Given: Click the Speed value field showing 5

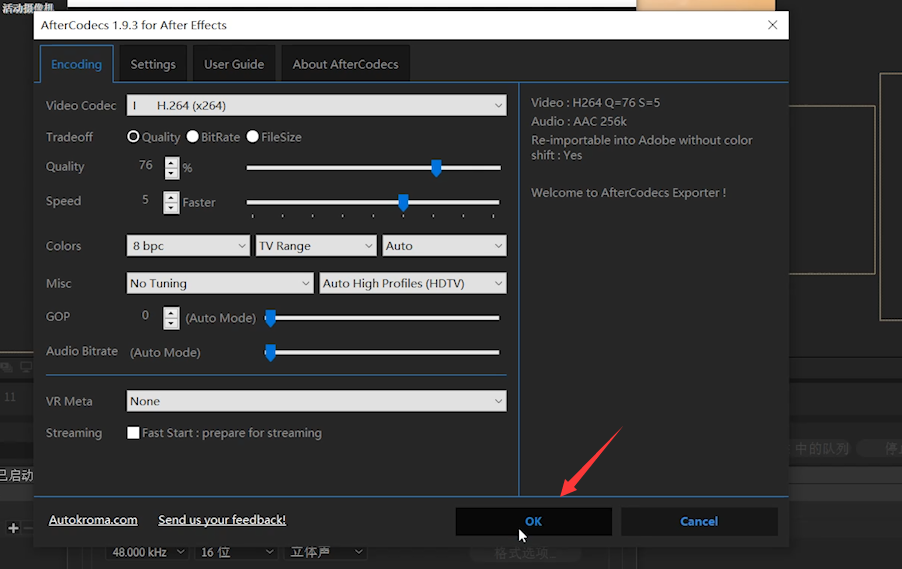Looking at the screenshot, I should click(146, 200).
